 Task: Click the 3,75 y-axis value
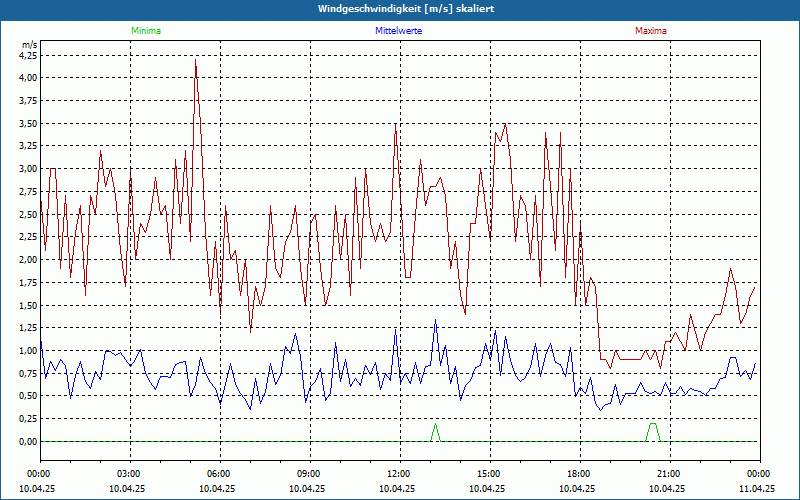28,101
